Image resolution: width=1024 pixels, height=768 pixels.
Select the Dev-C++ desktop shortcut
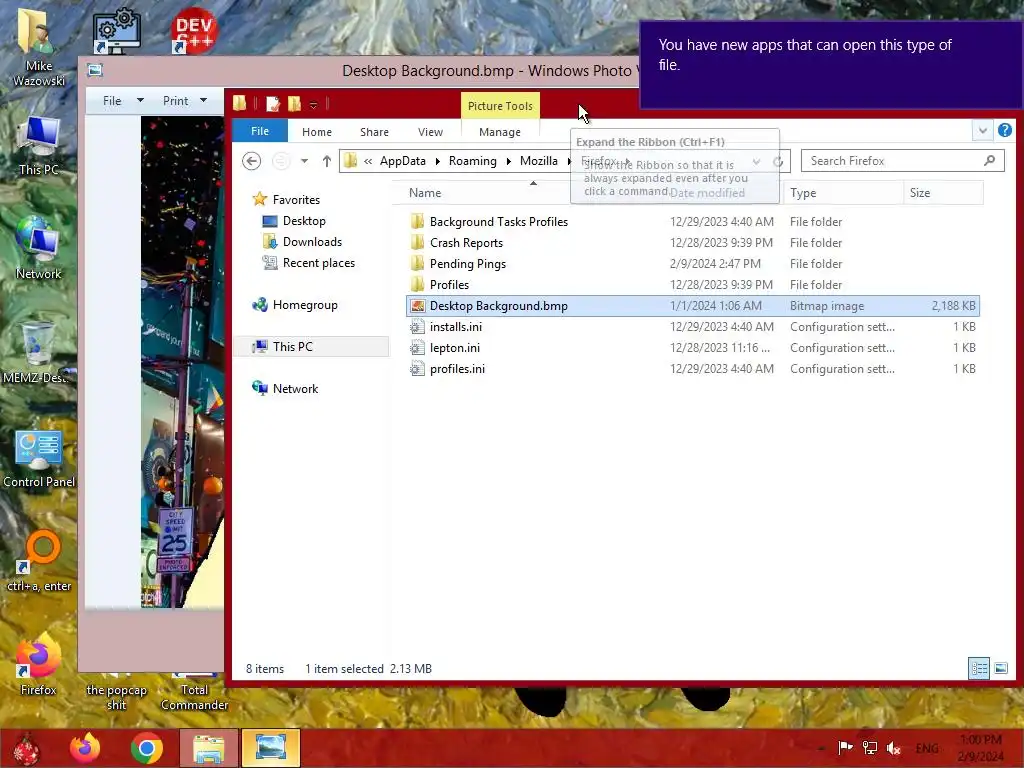tap(193, 31)
